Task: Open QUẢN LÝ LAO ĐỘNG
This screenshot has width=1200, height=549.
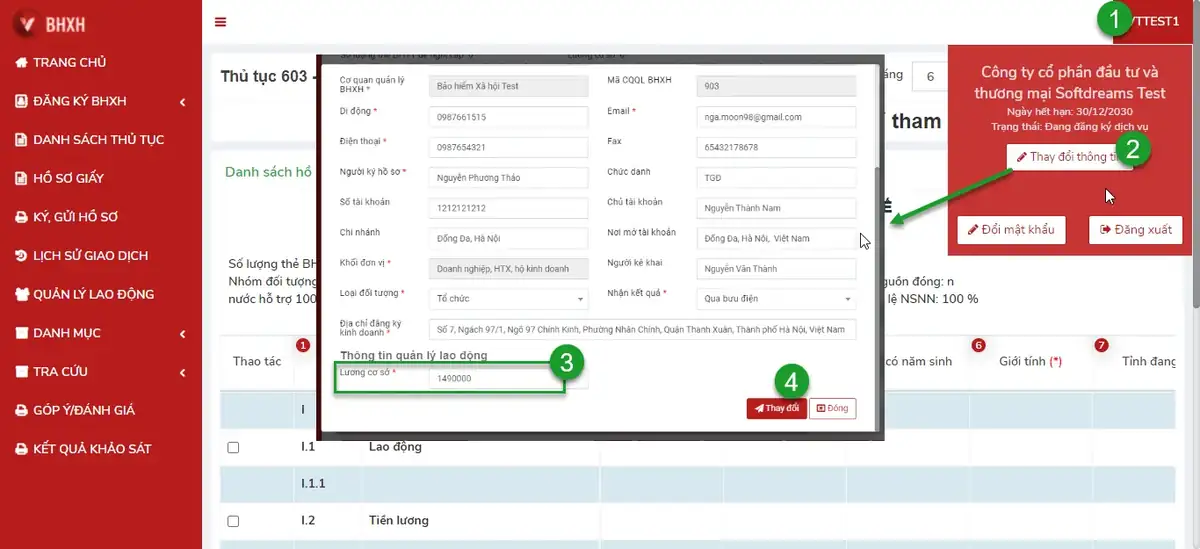Action: tap(93, 294)
